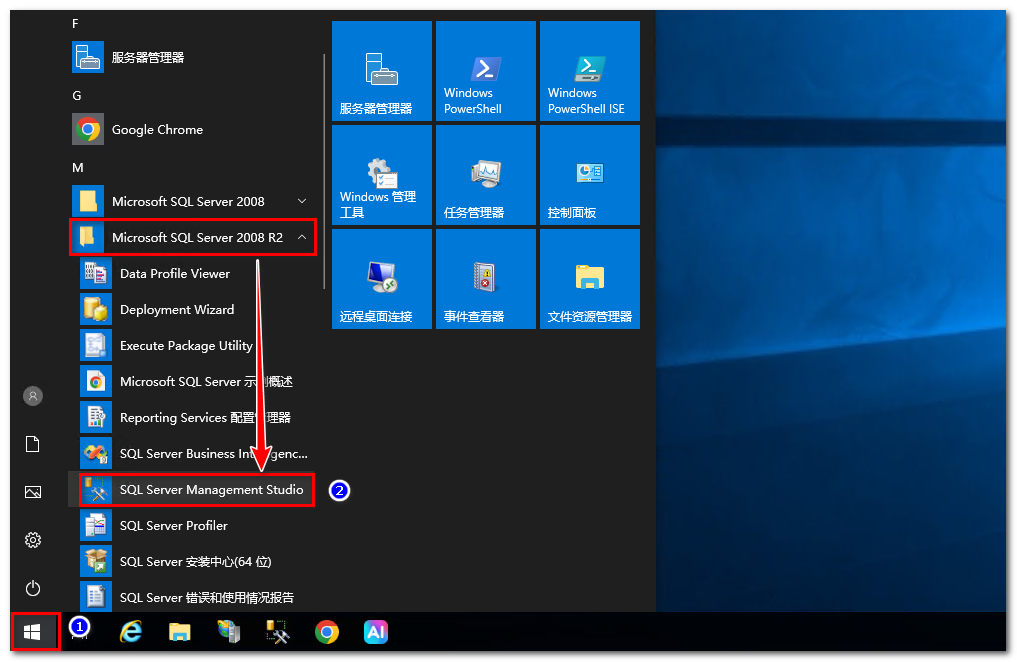
Task: Click the Windows Start button
Action: tap(32, 632)
